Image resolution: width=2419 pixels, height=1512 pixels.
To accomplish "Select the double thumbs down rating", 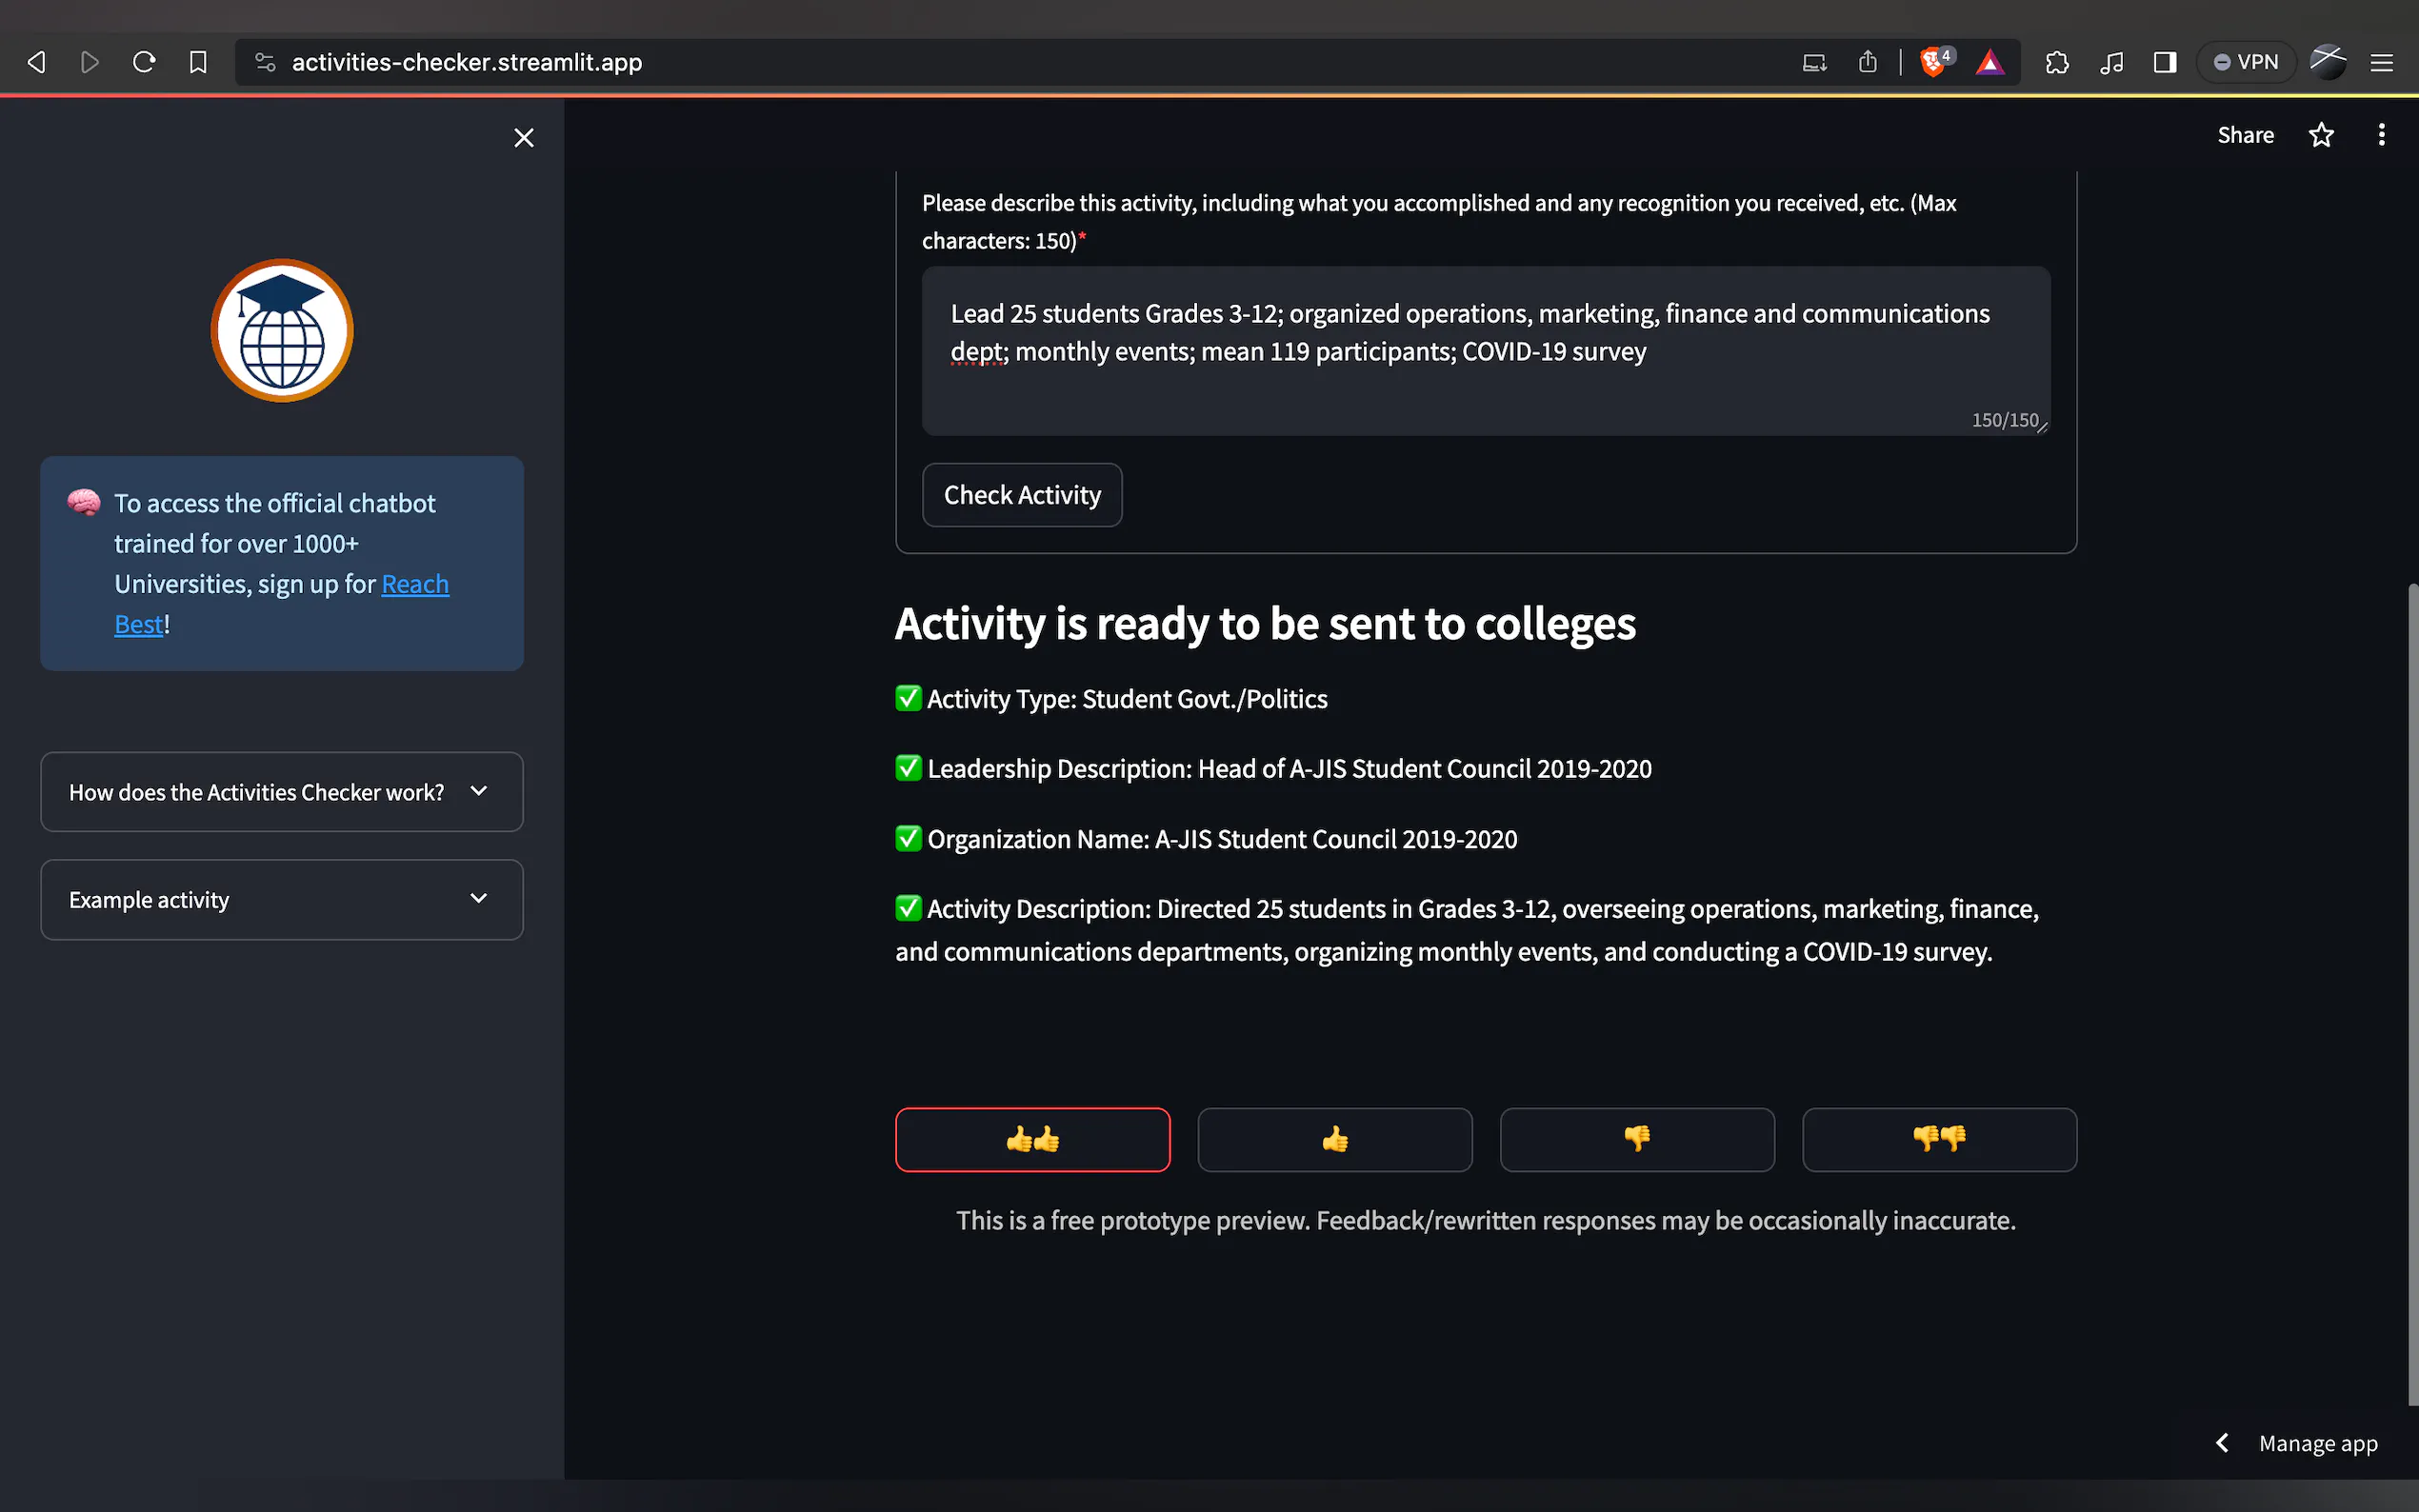I will coord(1938,1139).
